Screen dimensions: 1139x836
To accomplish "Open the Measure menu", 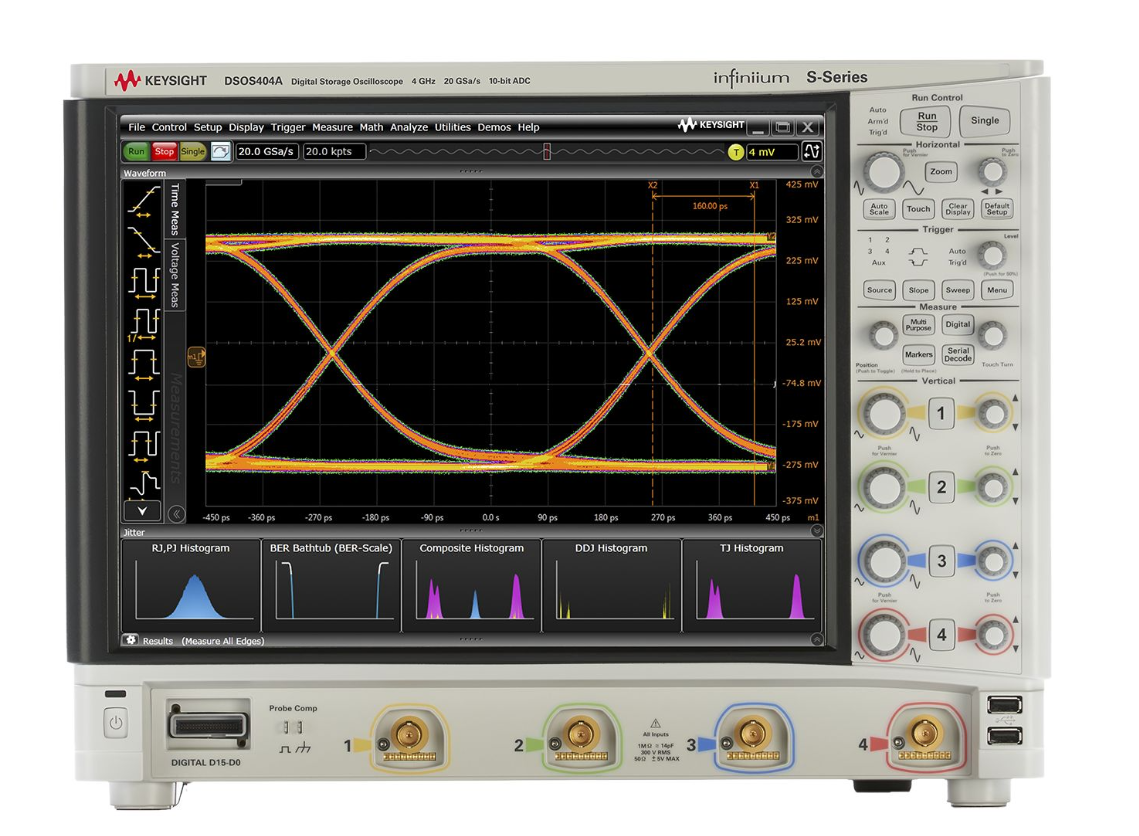I will click(x=332, y=128).
